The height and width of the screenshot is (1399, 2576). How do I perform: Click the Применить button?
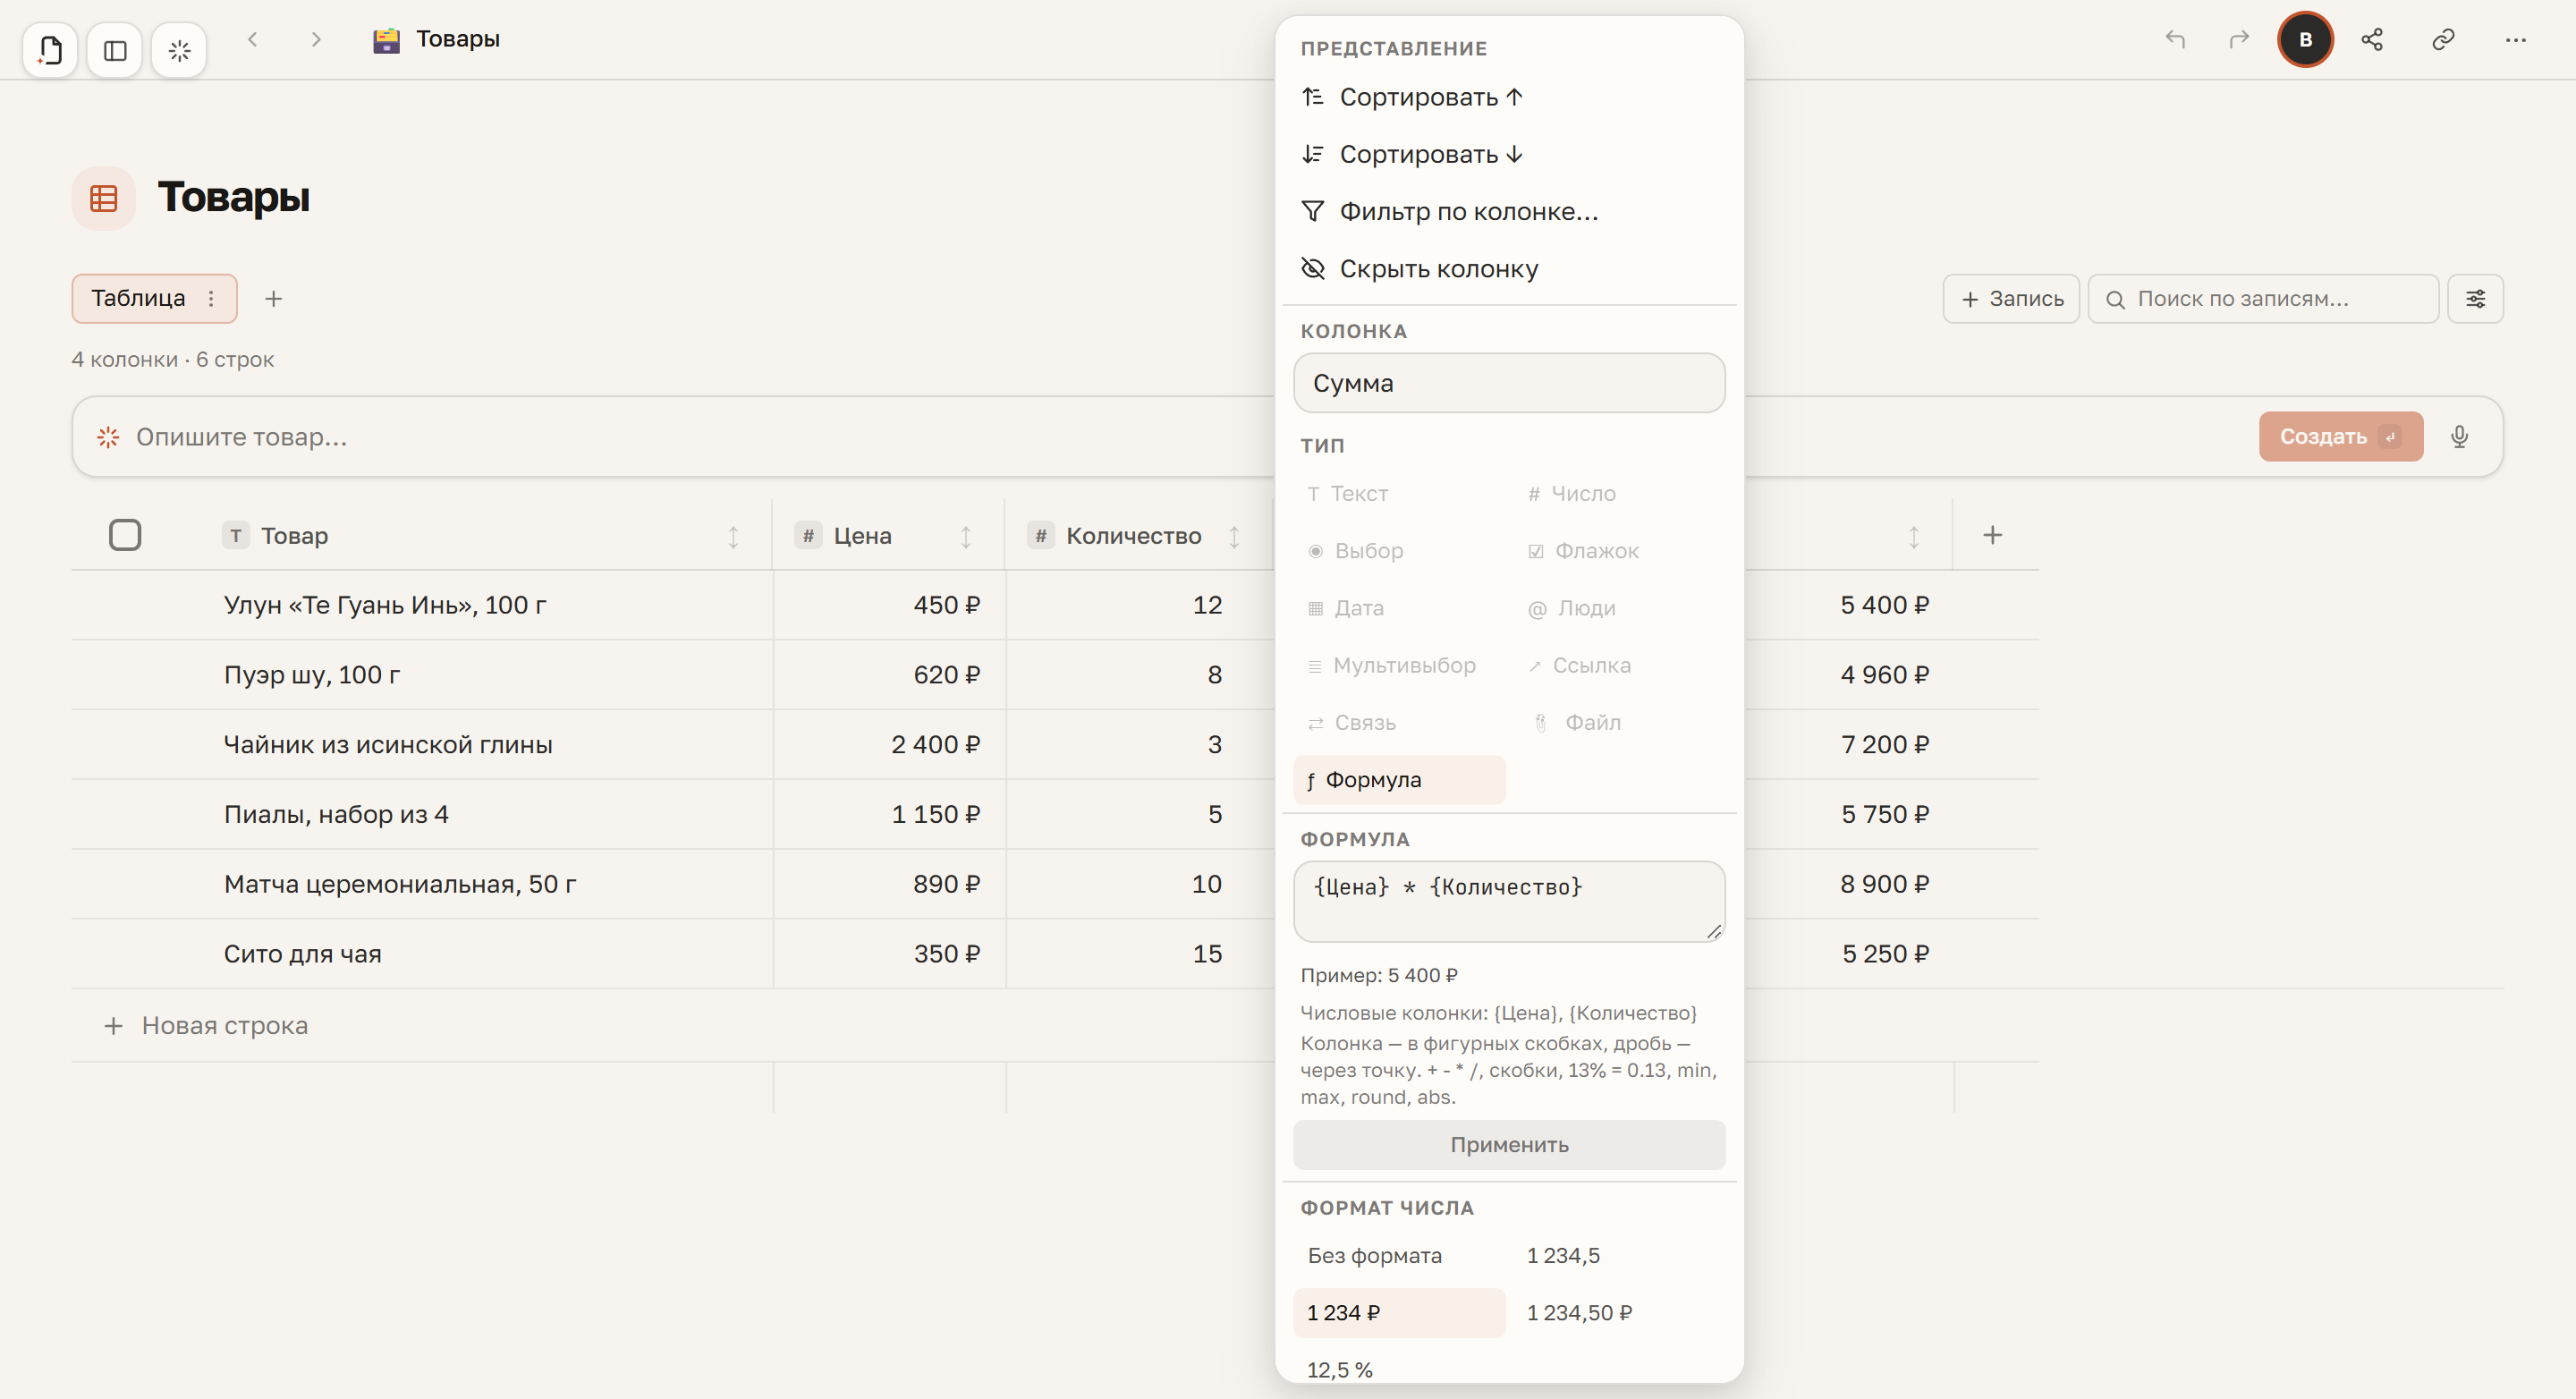(x=1509, y=1144)
